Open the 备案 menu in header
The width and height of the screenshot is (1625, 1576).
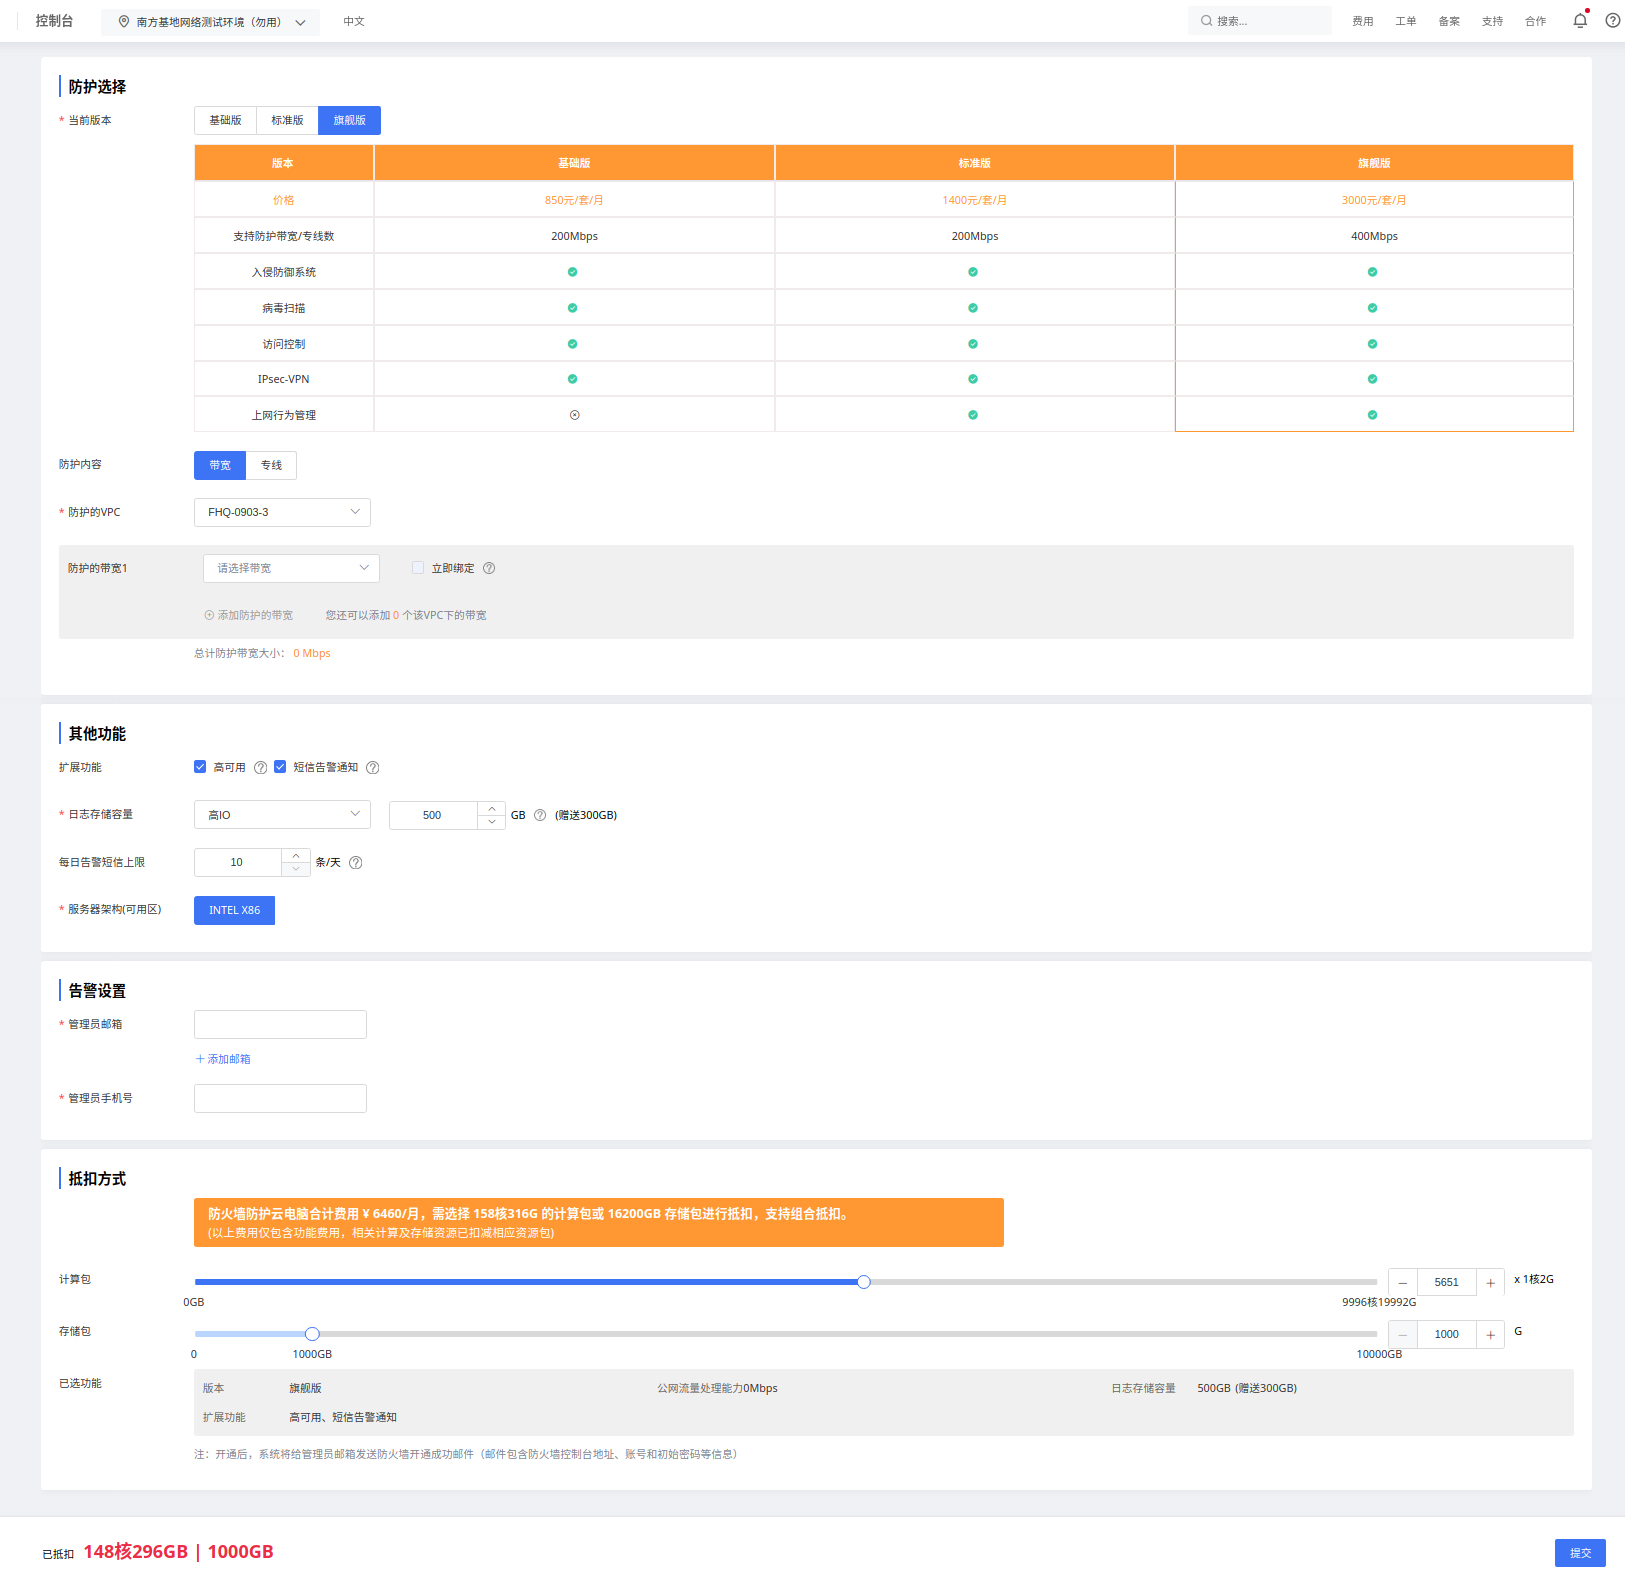(x=1449, y=21)
